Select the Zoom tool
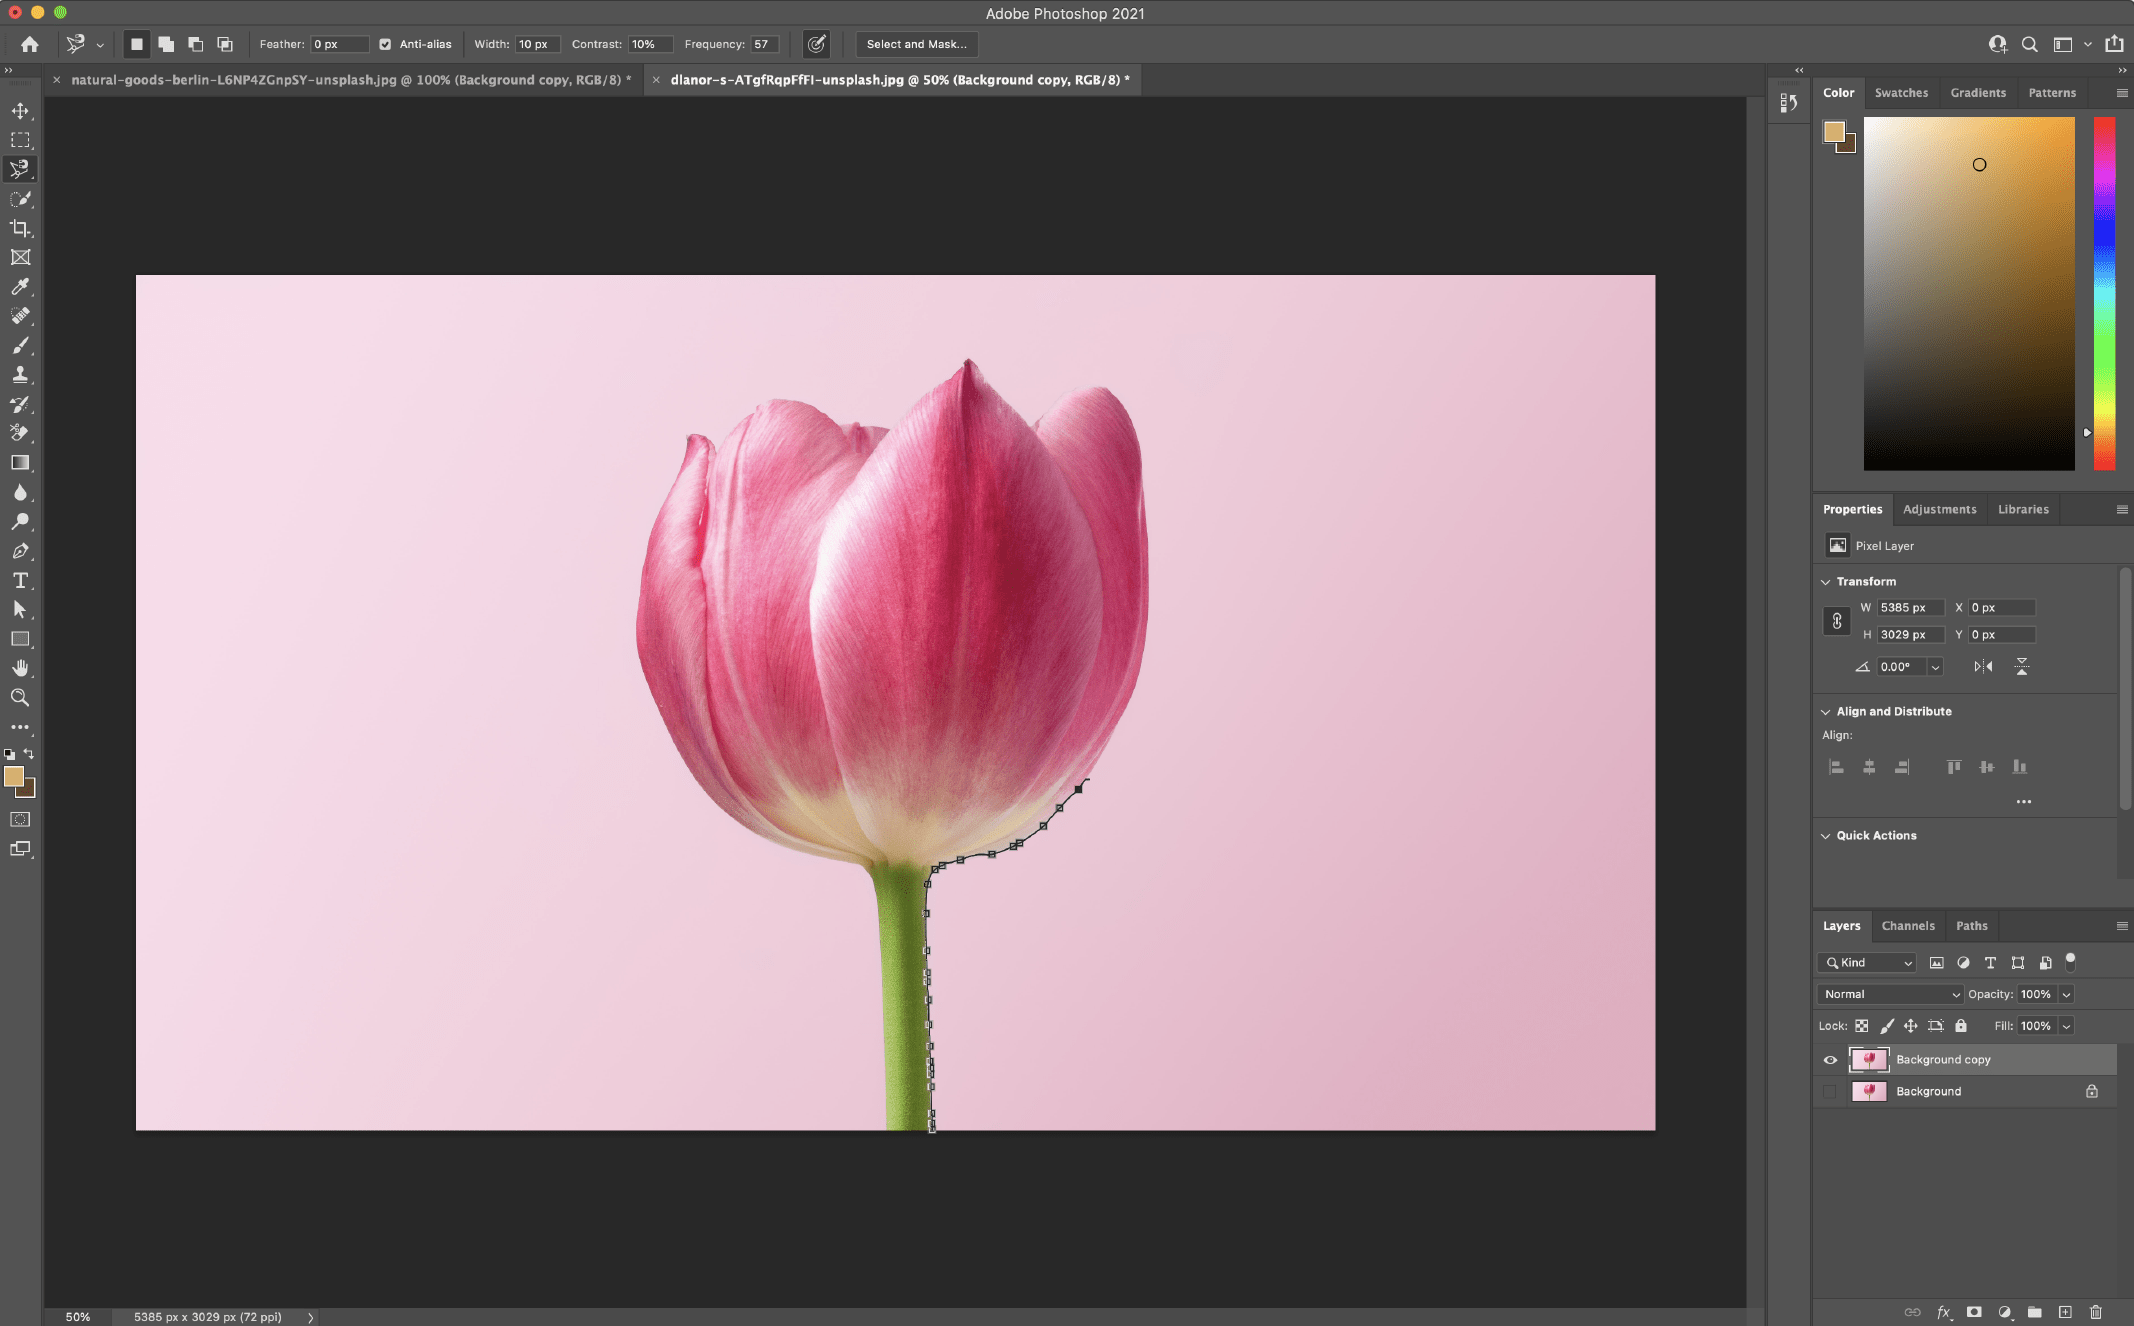Screen dimensions: 2134x1326 [x=20, y=697]
